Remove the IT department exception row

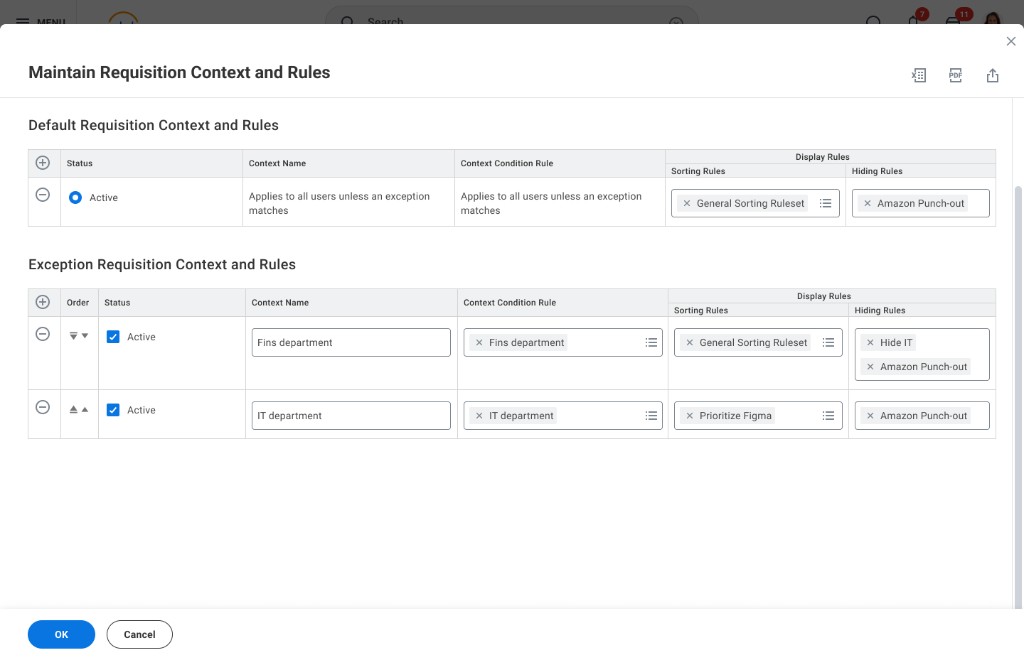(42, 407)
